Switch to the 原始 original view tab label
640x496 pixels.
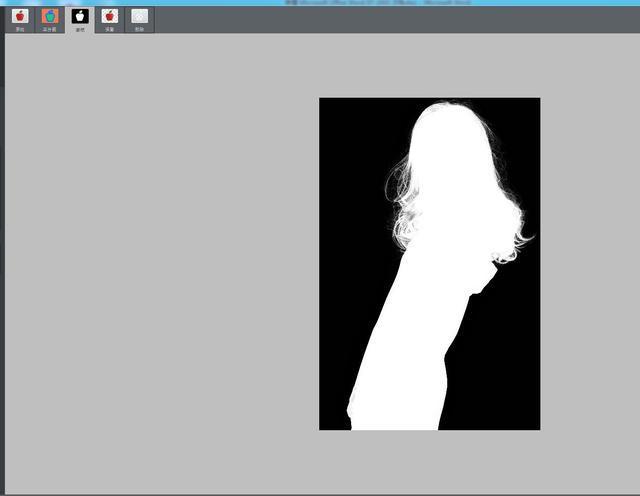click(20, 29)
